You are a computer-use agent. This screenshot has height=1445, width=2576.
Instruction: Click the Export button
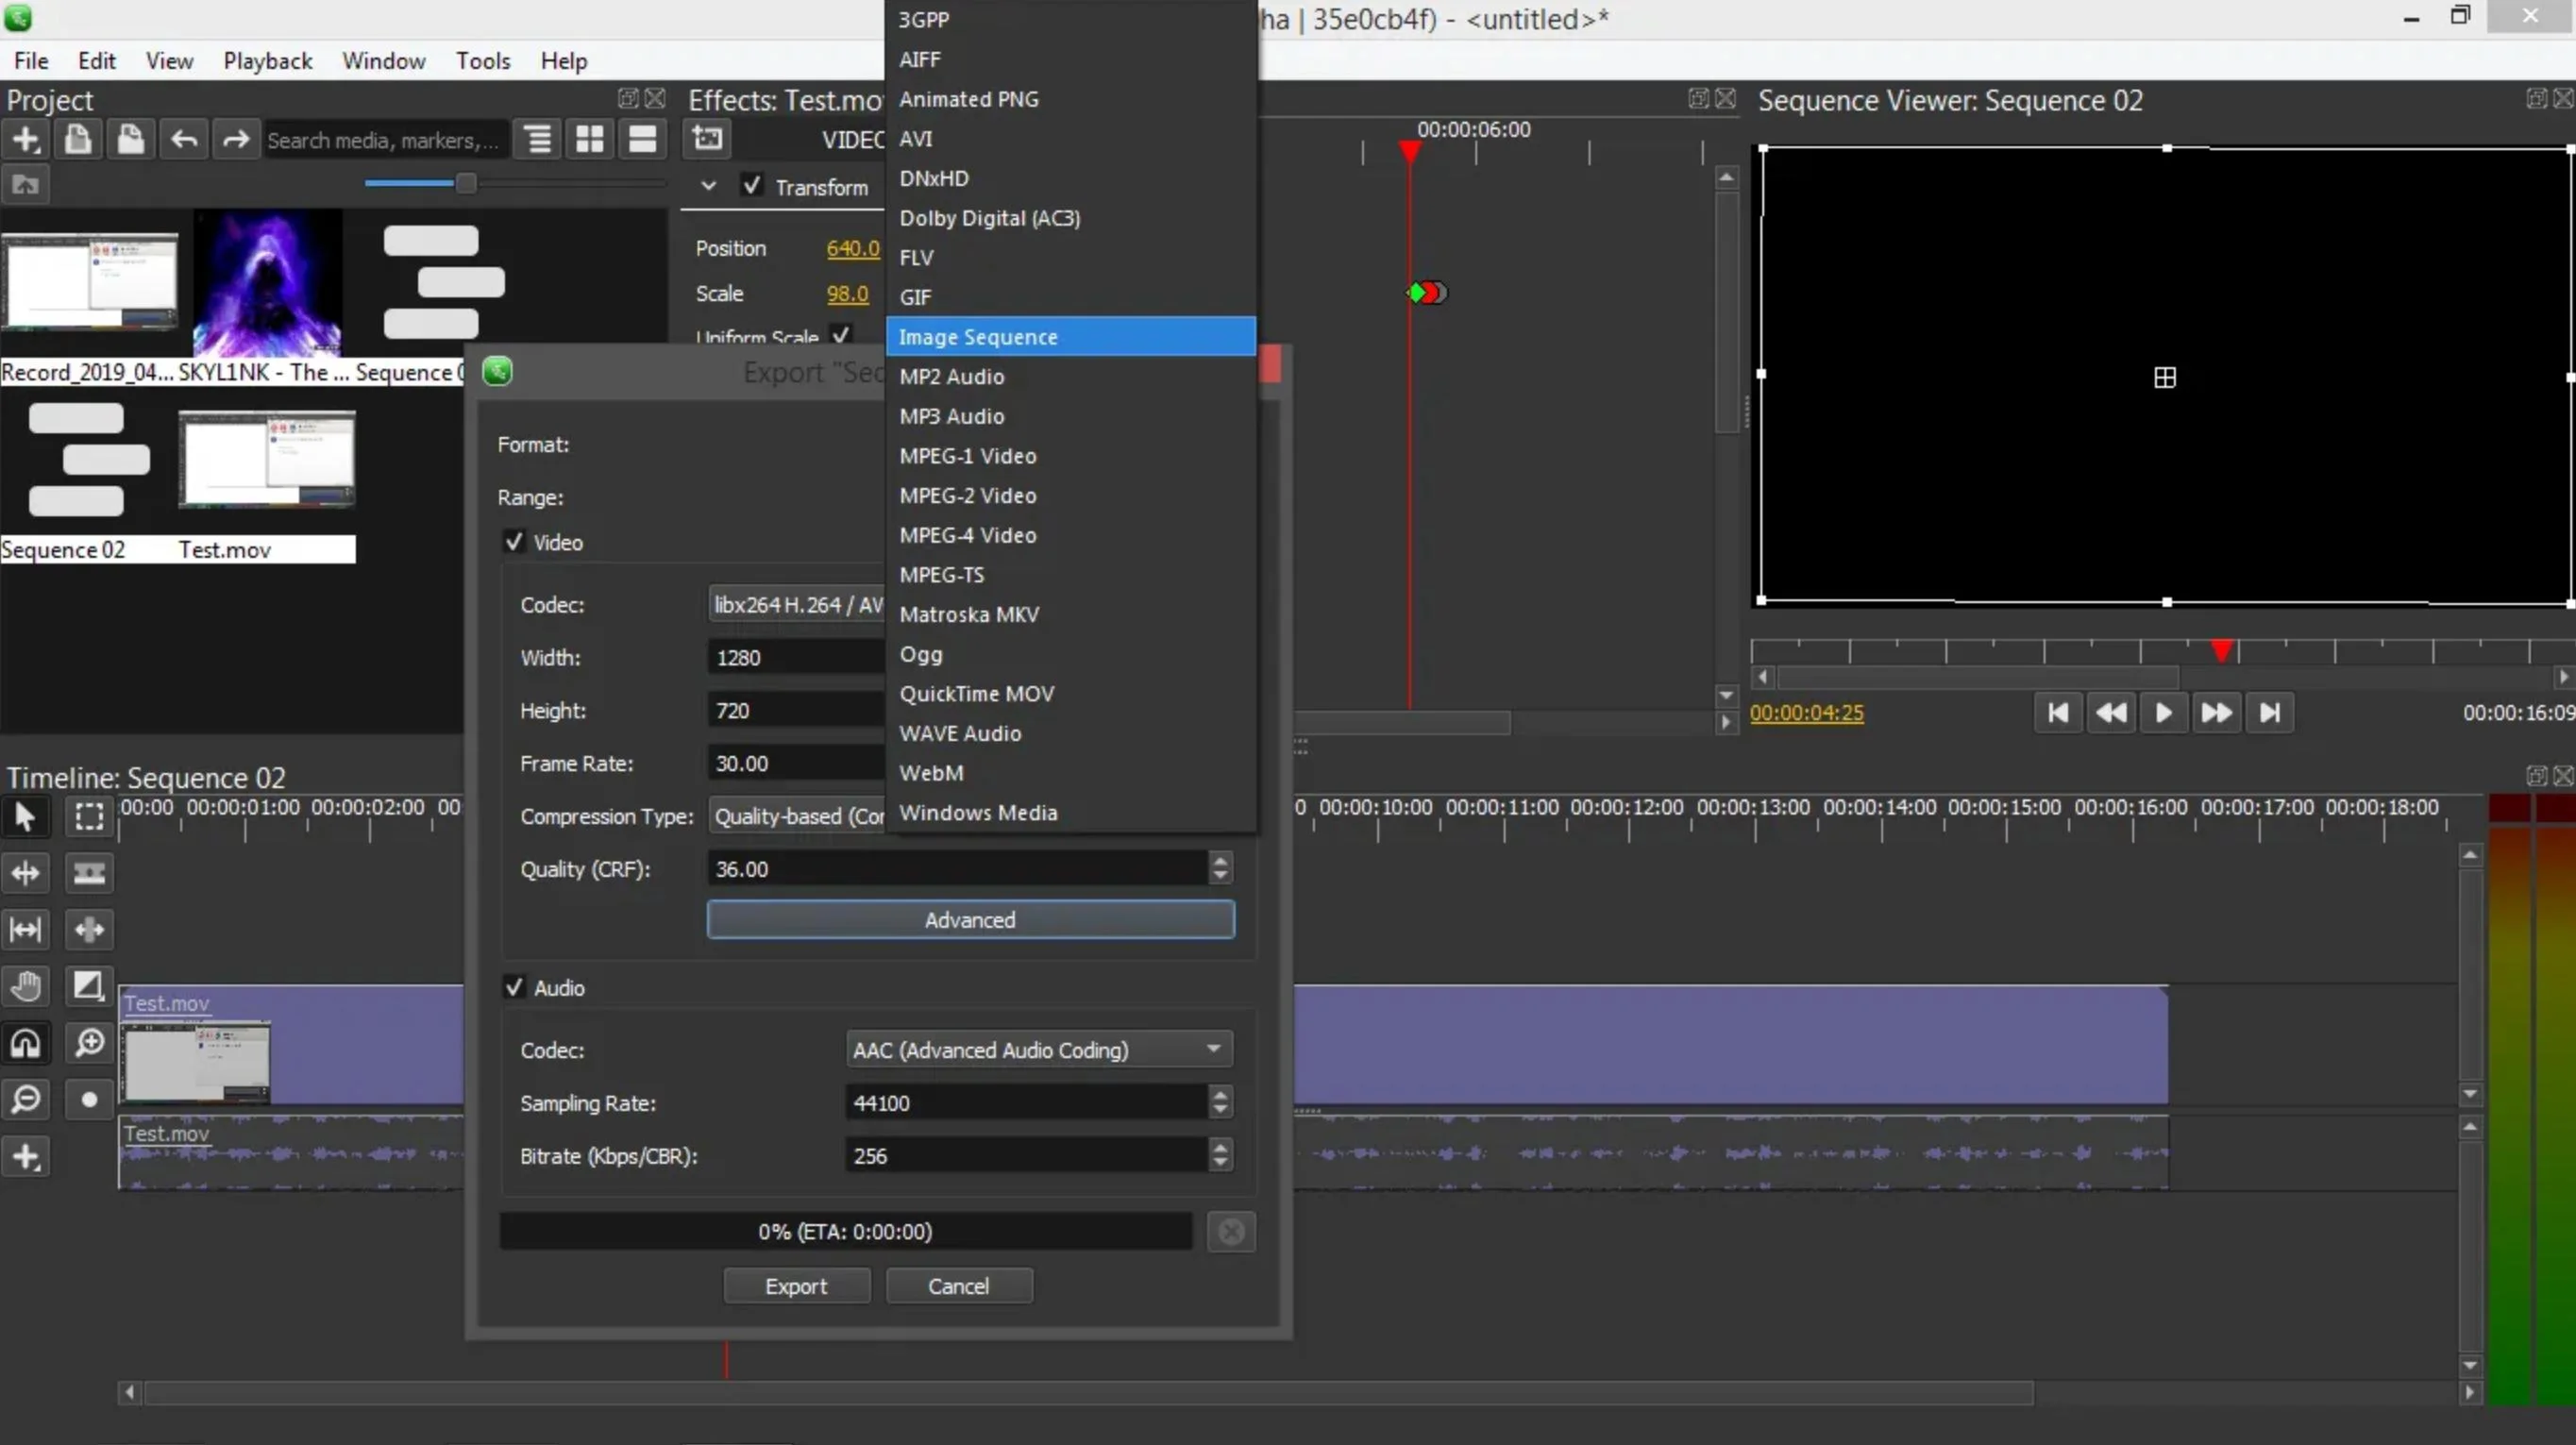(x=796, y=1286)
